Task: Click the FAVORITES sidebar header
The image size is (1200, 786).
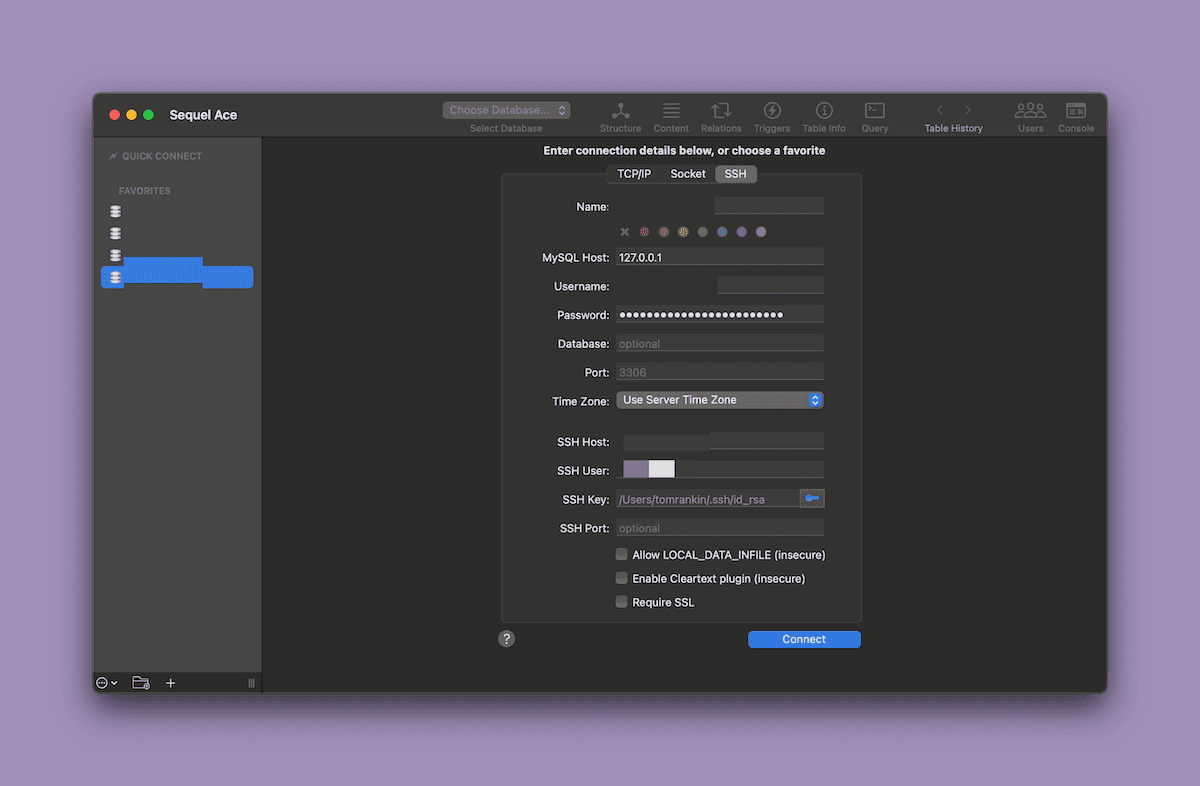Action: tap(145, 191)
